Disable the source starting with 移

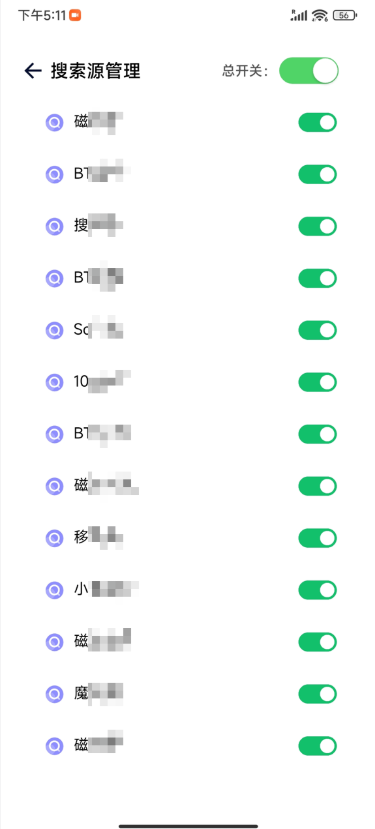click(x=317, y=538)
